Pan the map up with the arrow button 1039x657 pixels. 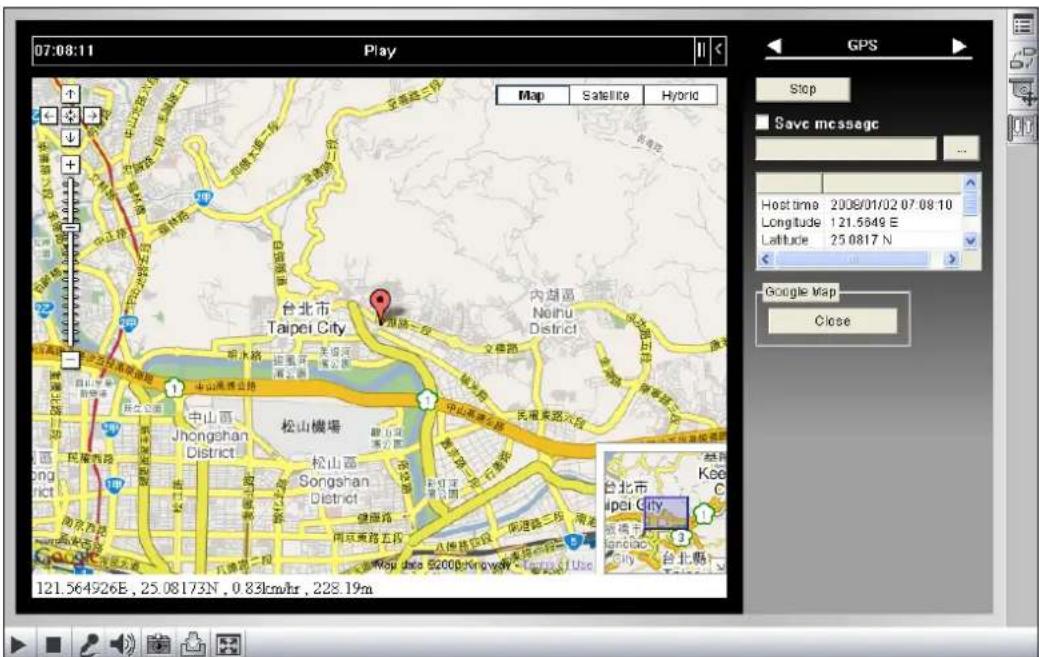coord(70,94)
